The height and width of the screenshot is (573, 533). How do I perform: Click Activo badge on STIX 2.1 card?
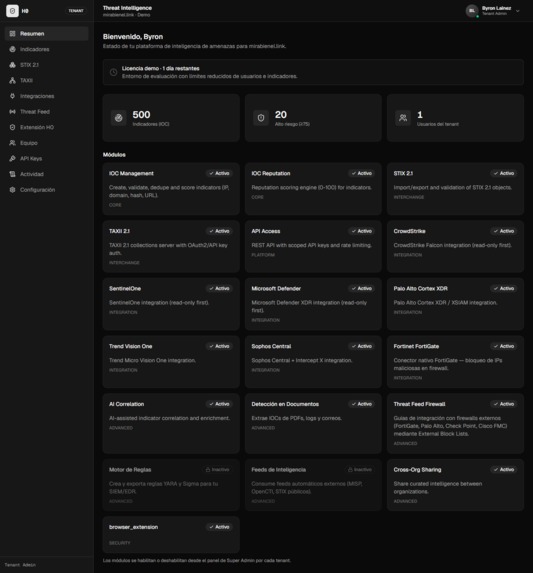click(504, 174)
